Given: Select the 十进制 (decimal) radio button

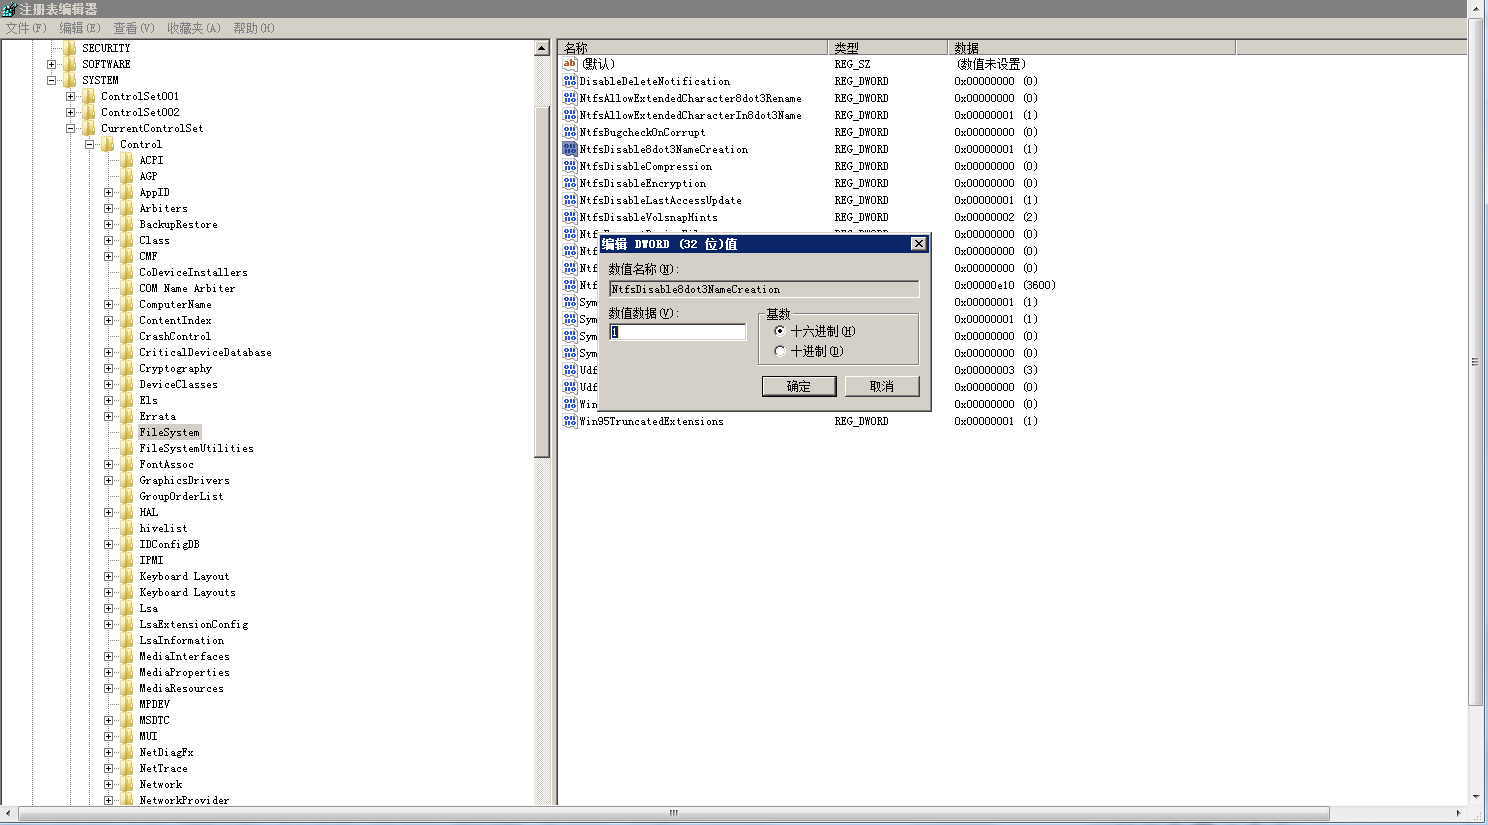Looking at the screenshot, I should [x=780, y=351].
